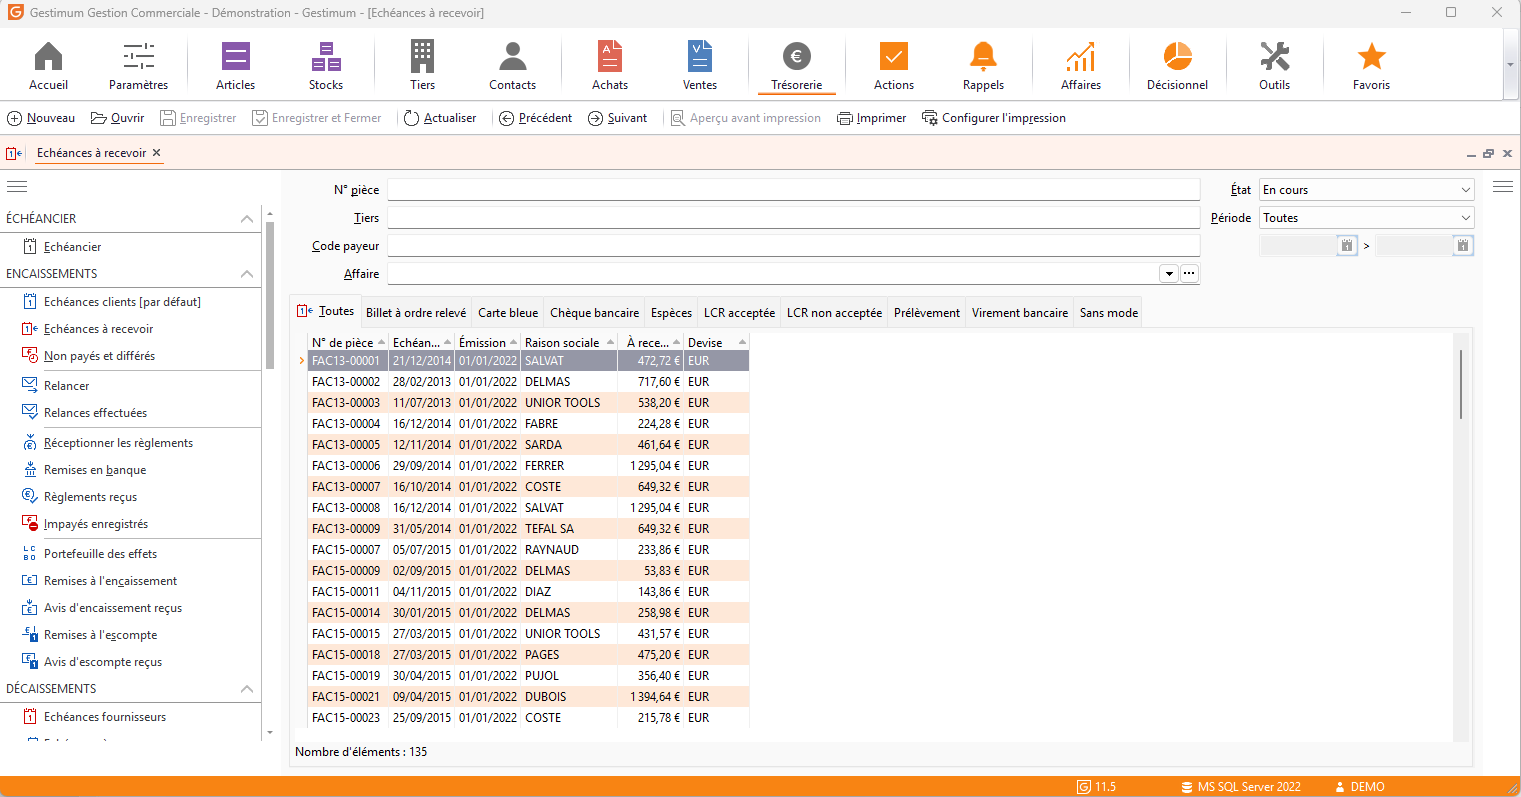Open Portefeuille des effets
Screen dimensions: 1521x797
[100, 554]
